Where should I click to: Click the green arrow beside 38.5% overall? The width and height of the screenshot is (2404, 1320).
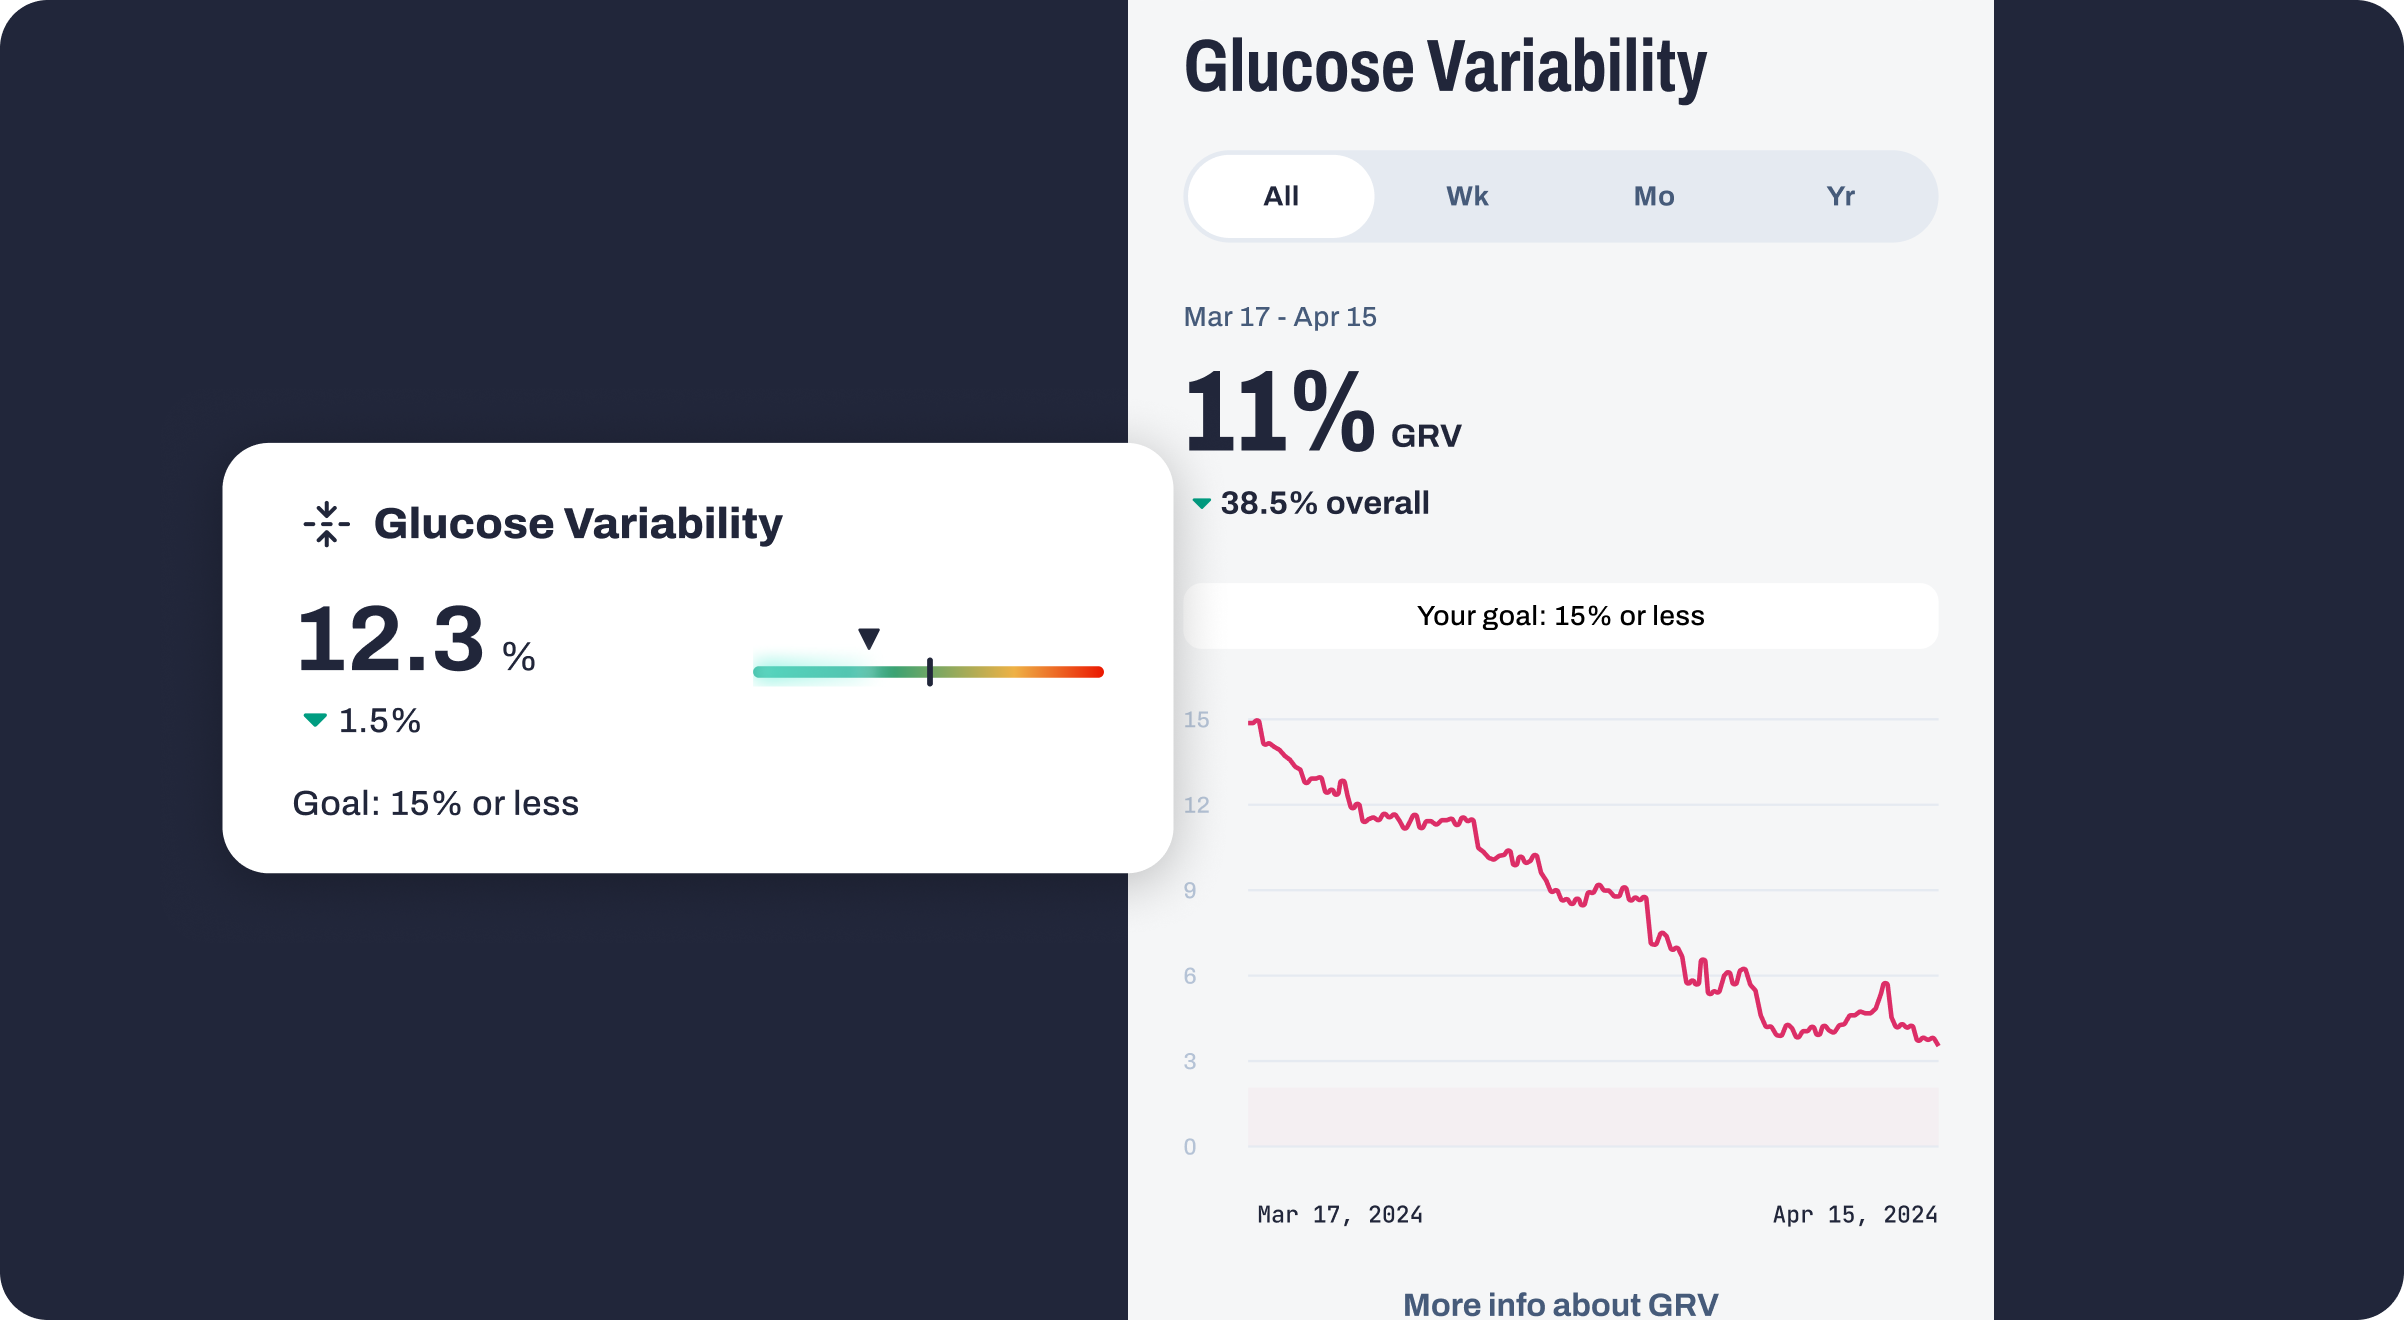[1201, 504]
